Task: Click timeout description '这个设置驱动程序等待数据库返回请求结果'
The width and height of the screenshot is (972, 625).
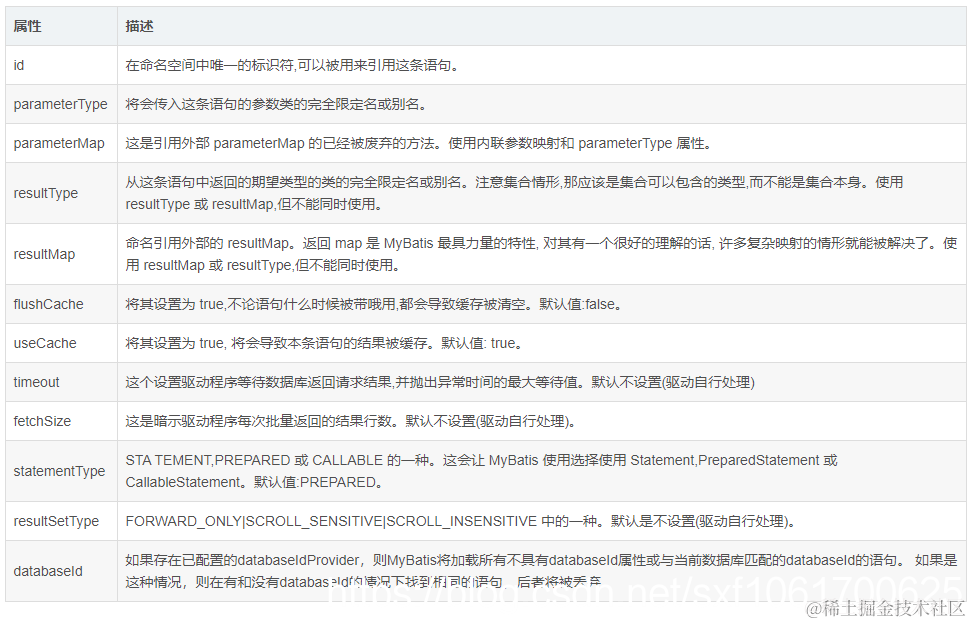Action: (x=258, y=383)
